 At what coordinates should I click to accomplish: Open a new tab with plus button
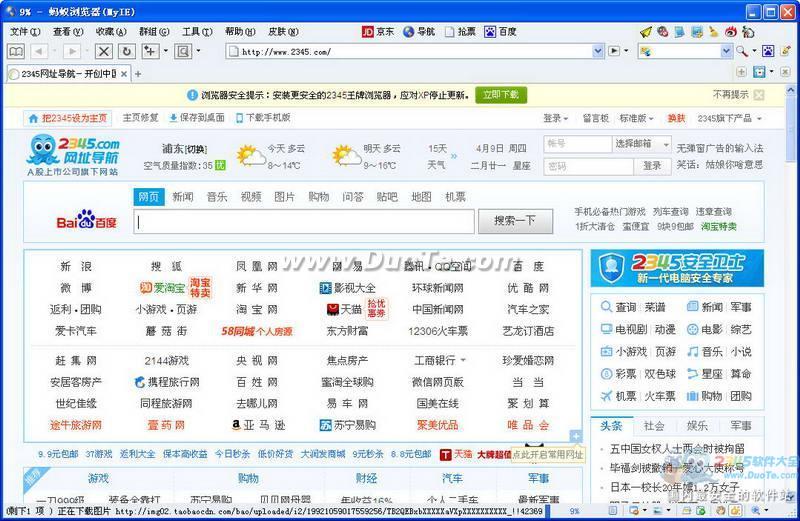[x=138, y=74]
